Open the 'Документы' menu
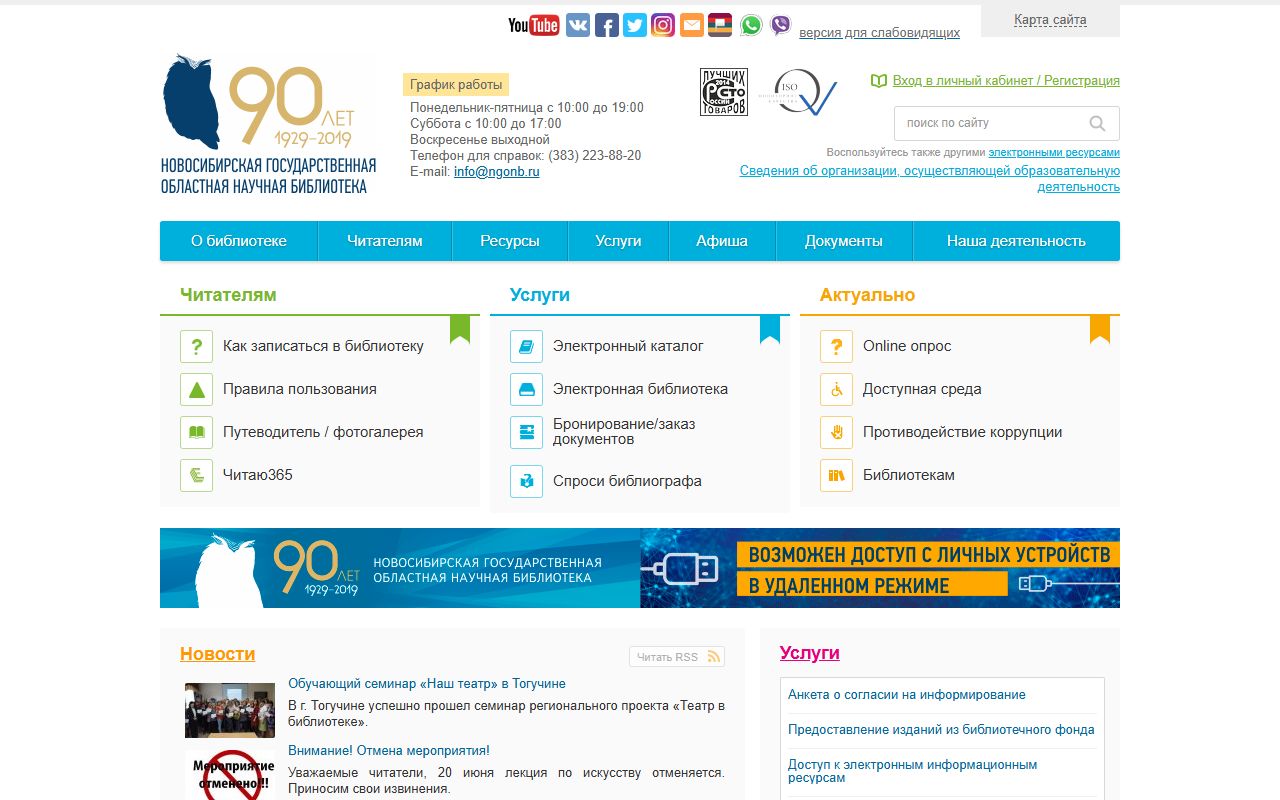 tap(844, 241)
